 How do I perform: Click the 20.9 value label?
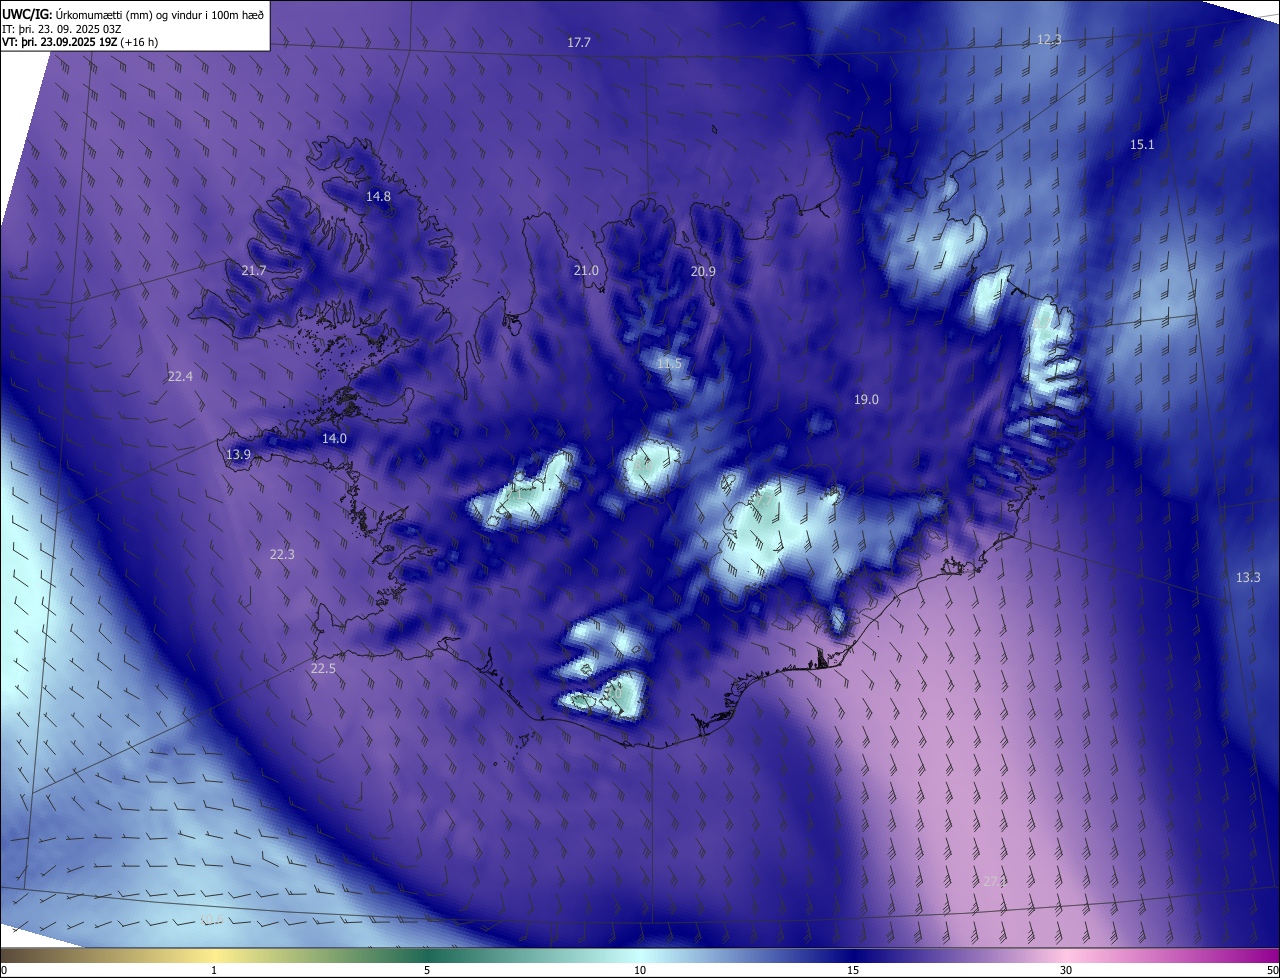click(x=704, y=272)
